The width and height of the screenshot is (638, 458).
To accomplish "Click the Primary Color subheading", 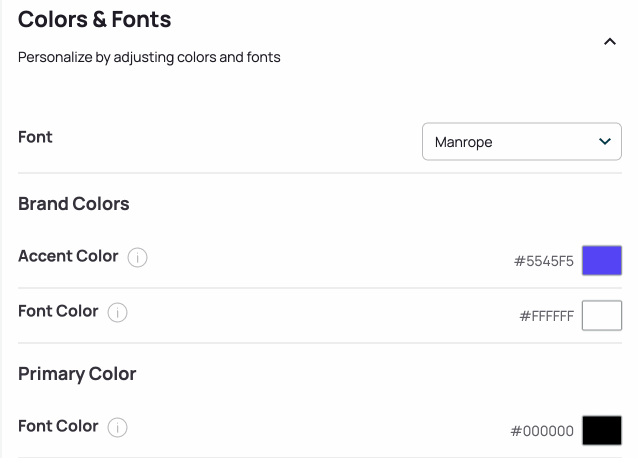I will click(77, 374).
